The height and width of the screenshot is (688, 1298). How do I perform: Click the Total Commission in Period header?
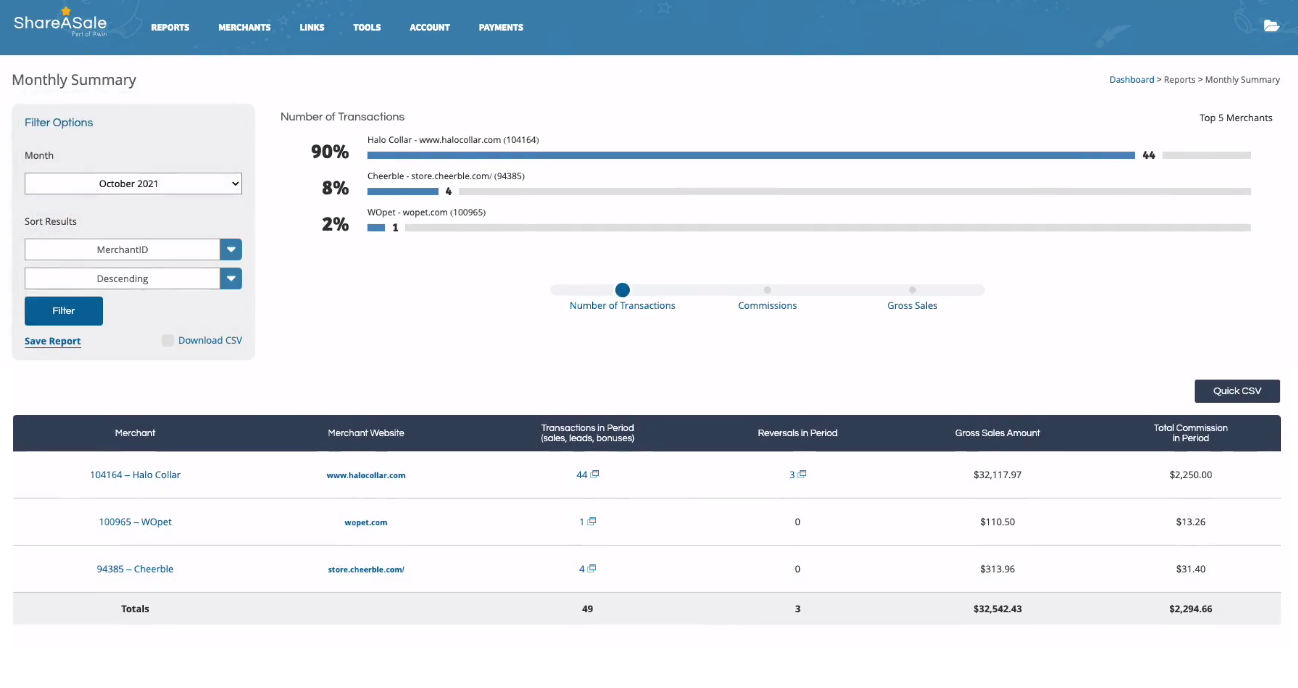[1190, 433]
